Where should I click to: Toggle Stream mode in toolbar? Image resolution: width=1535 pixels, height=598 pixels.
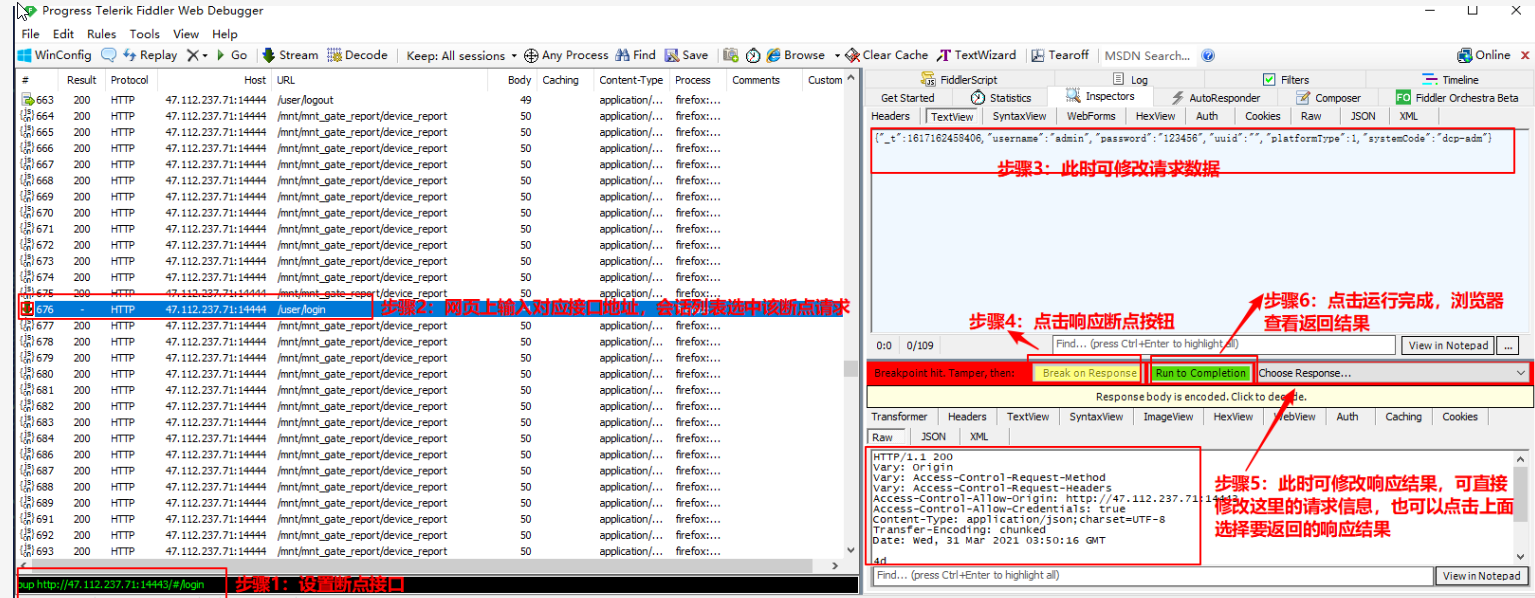(x=290, y=55)
